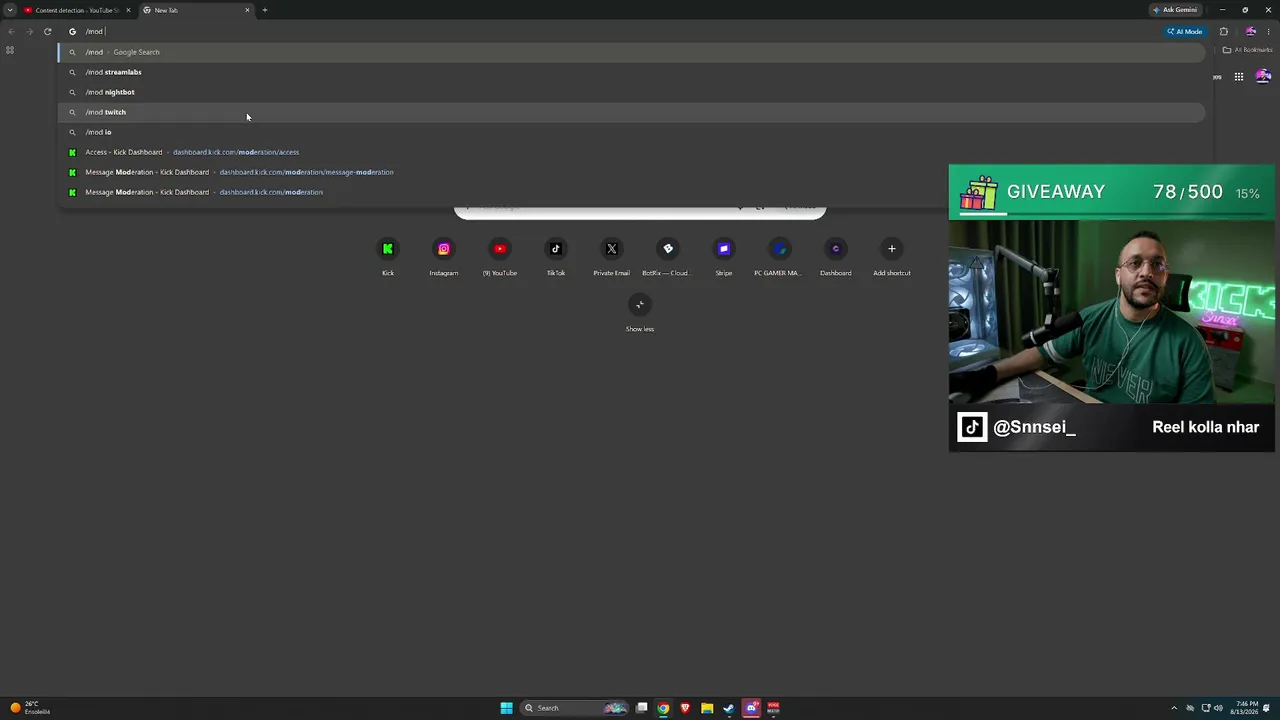Open the Extensions puzzle icon
The image size is (1280, 720).
(1223, 31)
